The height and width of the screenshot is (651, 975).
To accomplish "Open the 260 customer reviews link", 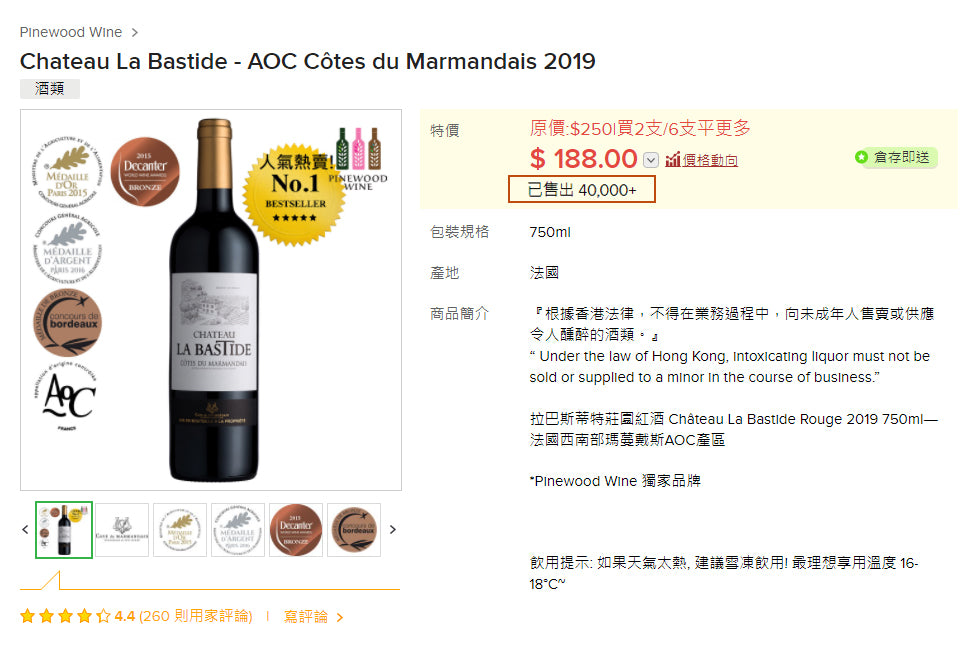I will coord(195,616).
